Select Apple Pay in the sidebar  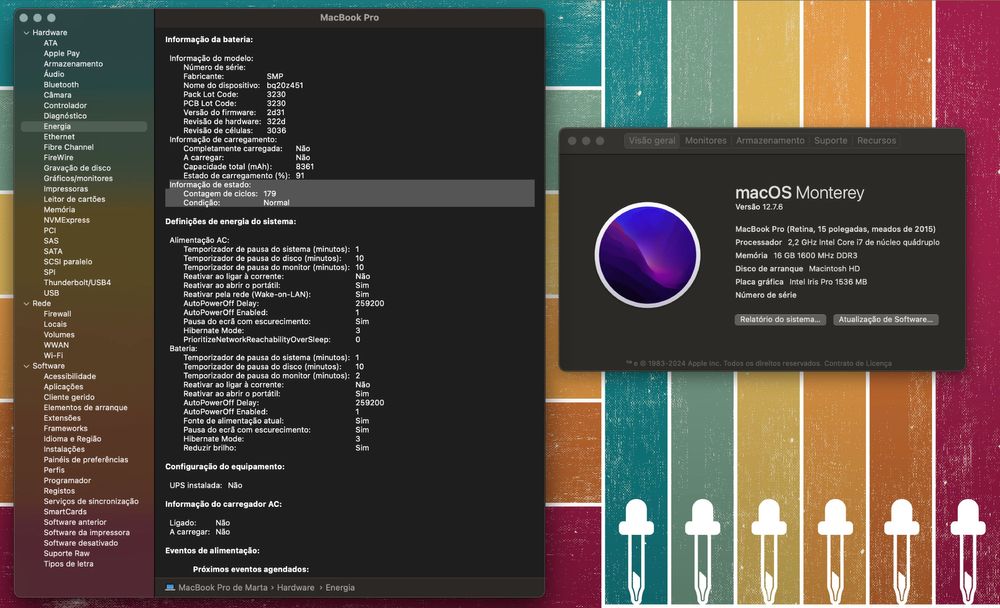click(x=61, y=54)
